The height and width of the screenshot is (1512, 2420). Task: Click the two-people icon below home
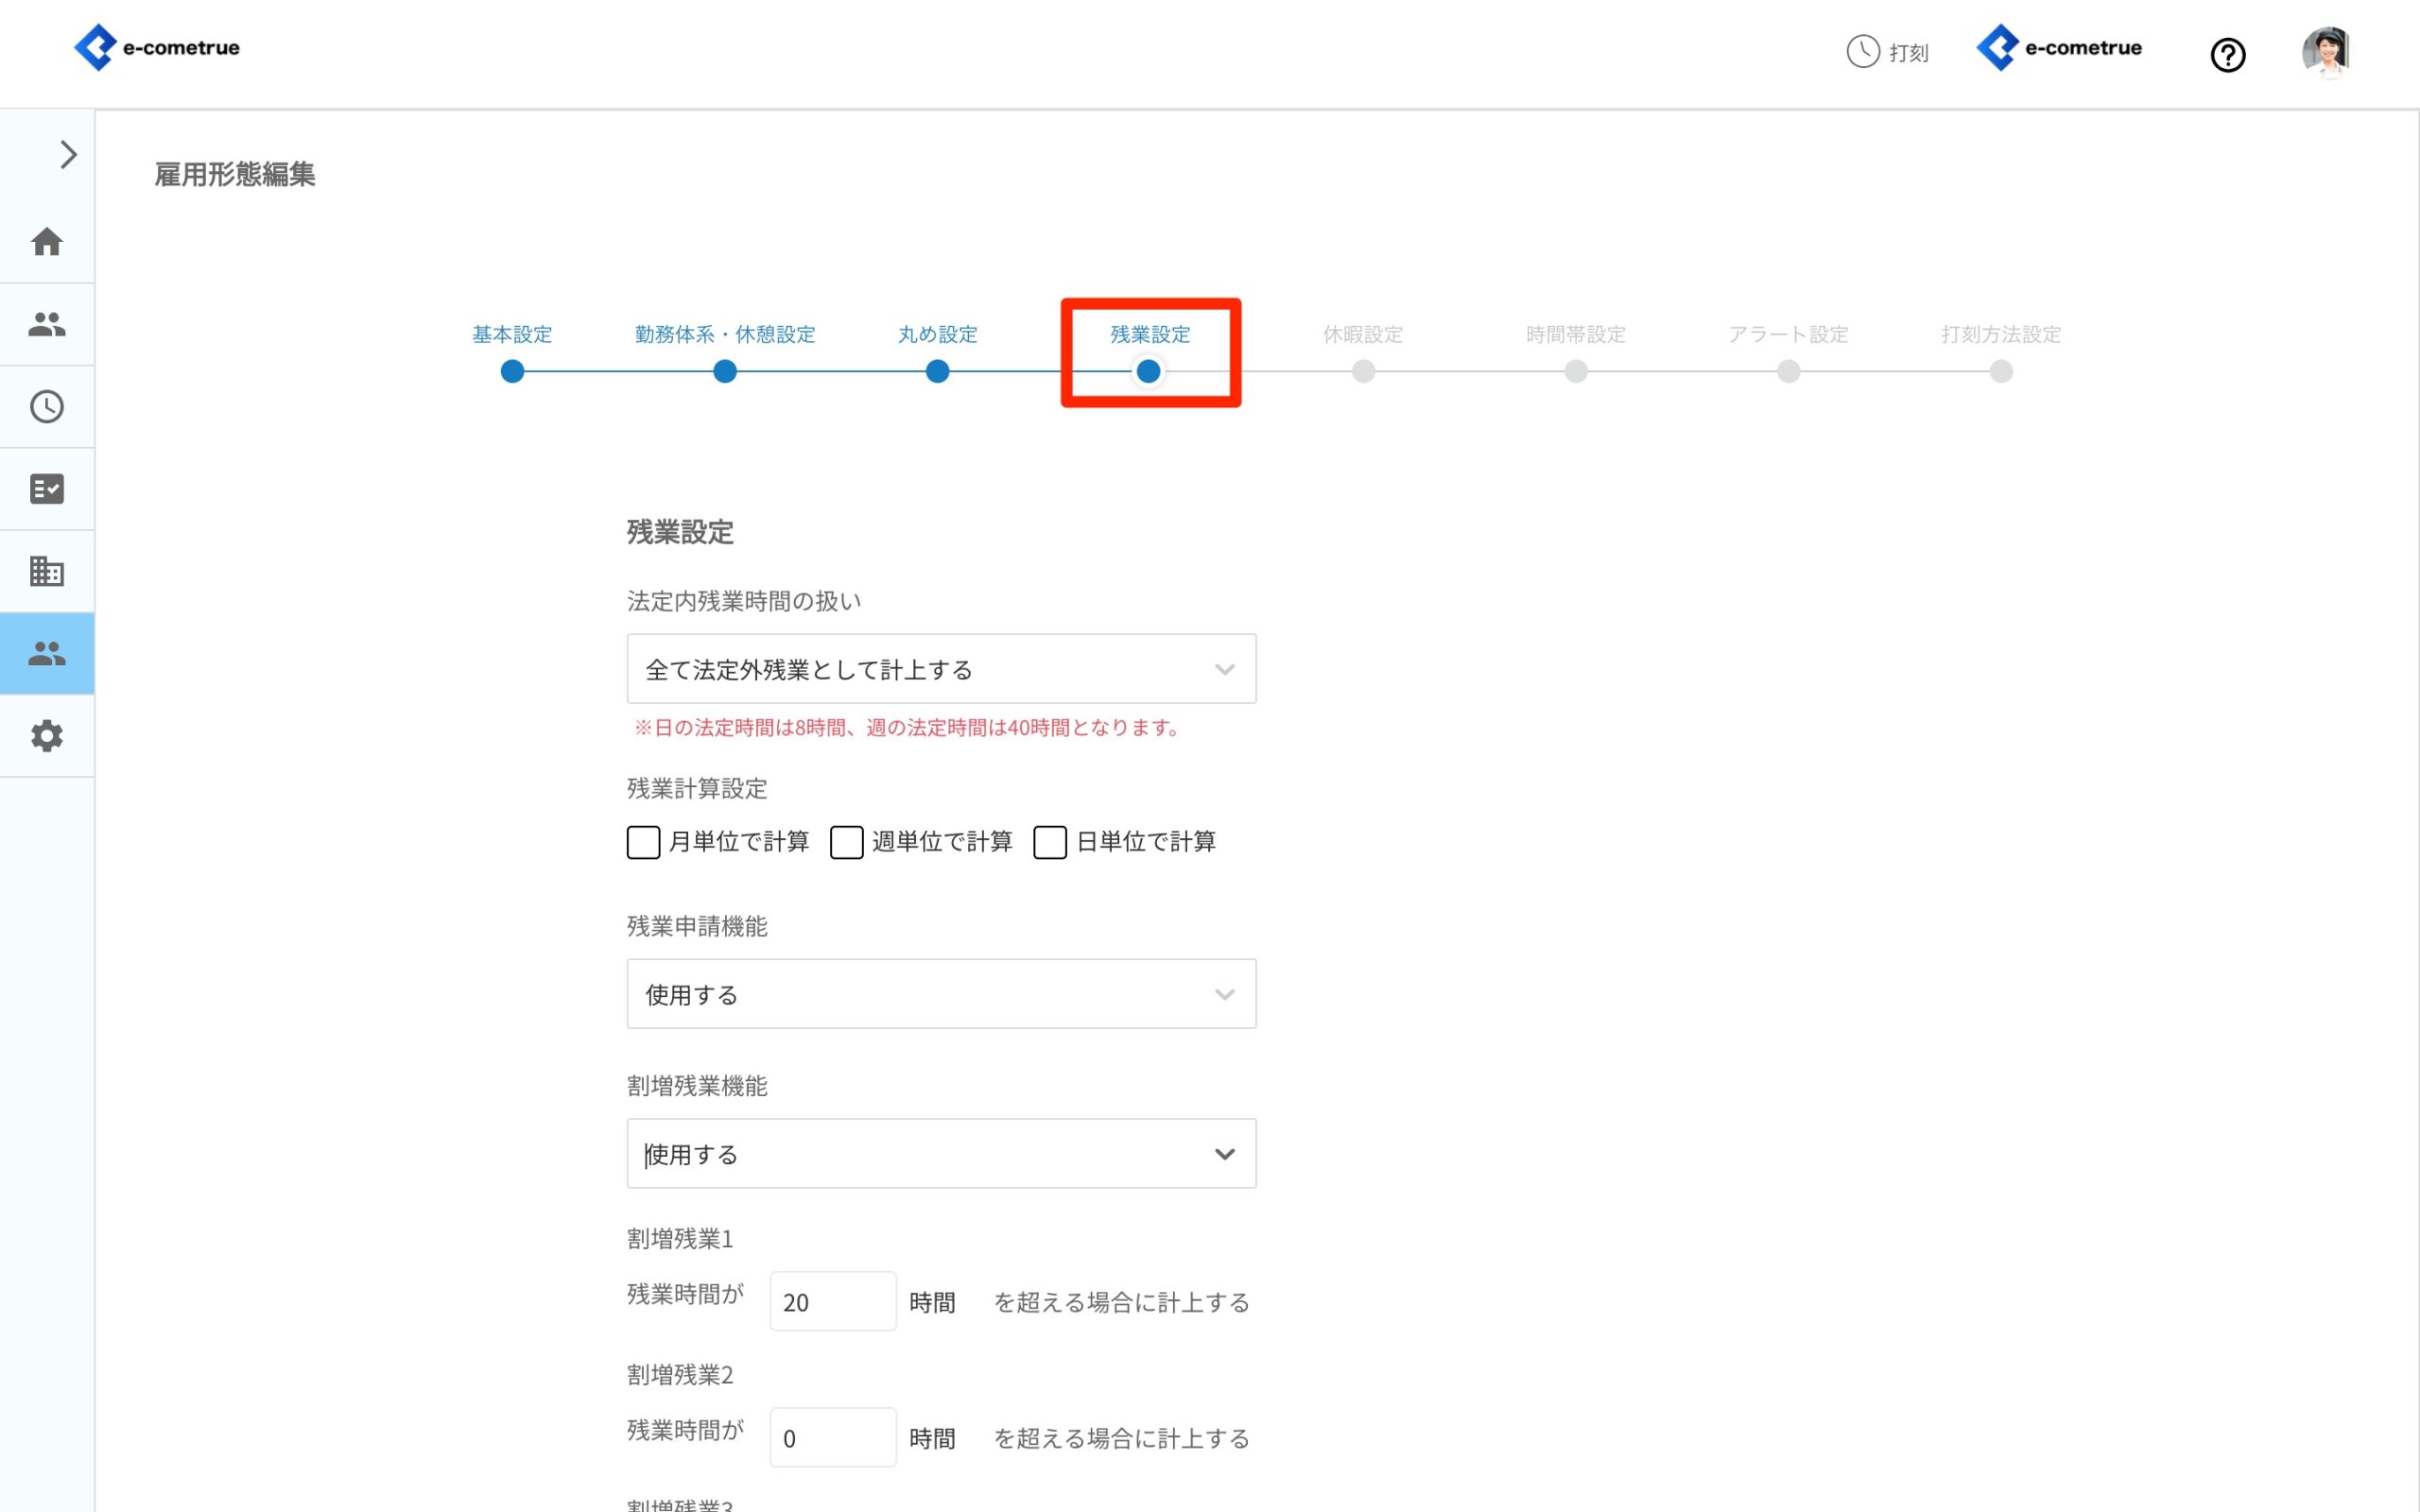tap(47, 324)
